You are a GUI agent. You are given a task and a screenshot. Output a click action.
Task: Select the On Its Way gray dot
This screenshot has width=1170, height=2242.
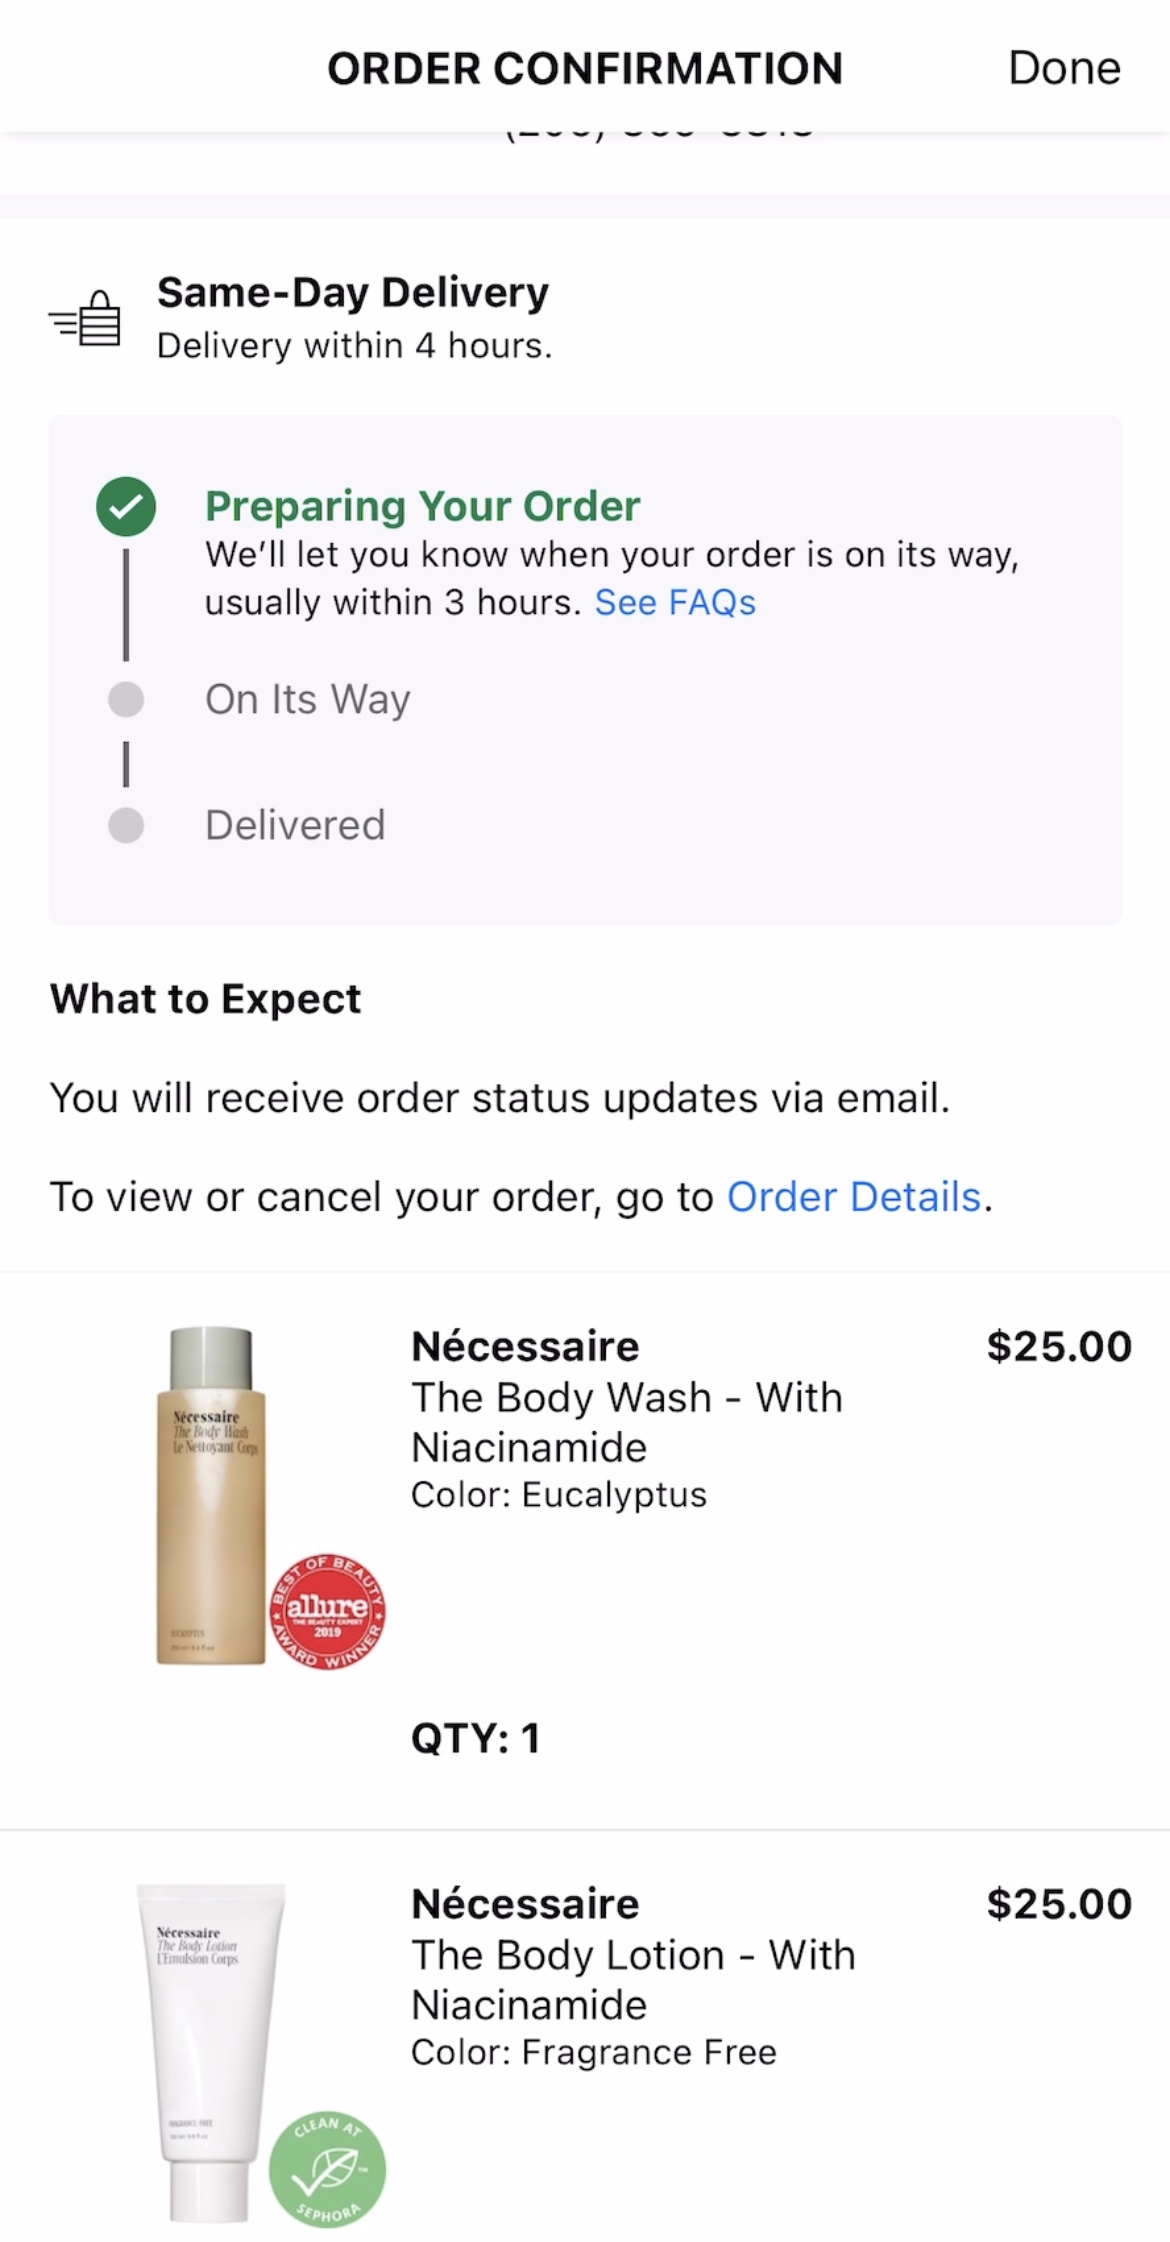[x=126, y=699]
